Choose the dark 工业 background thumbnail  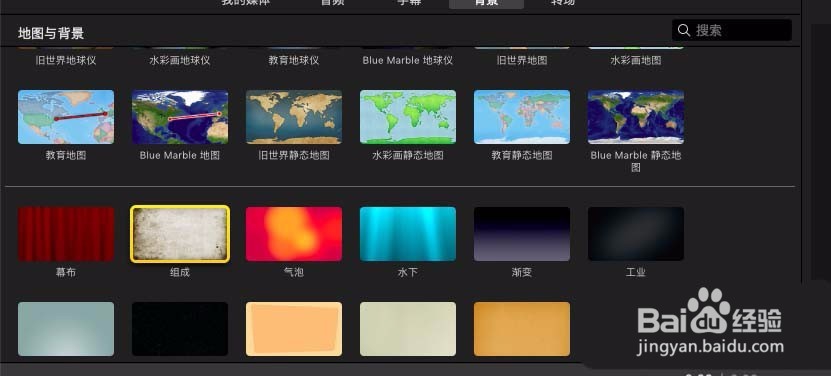click(635, 234)
